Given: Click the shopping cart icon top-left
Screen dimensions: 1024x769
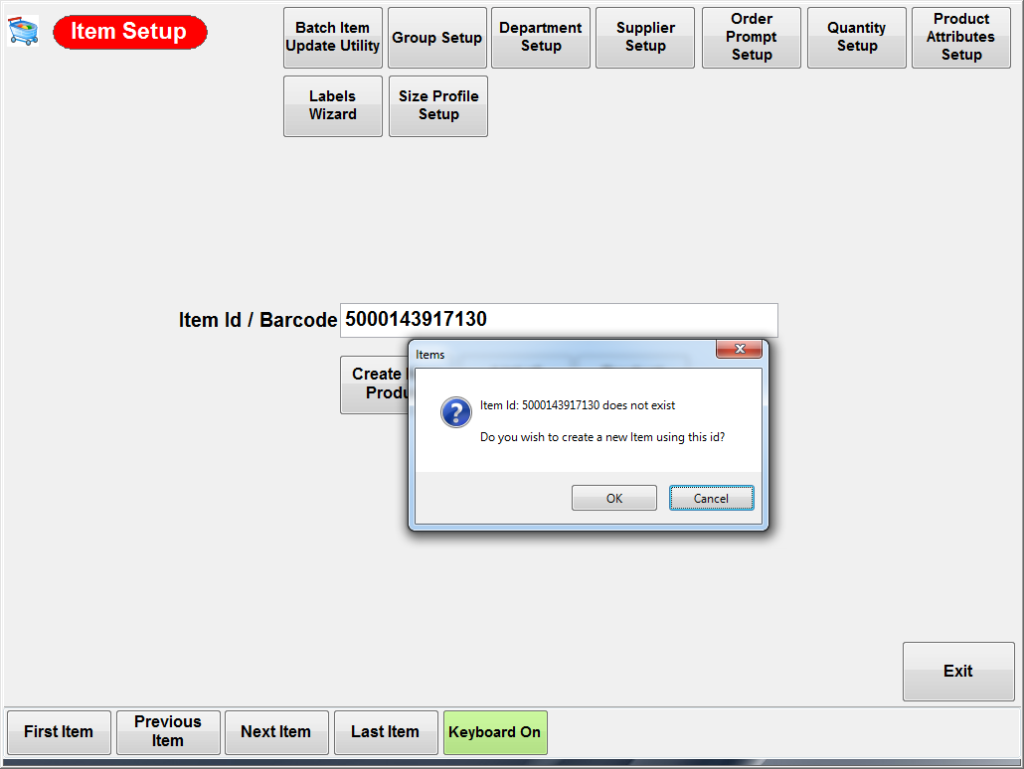Looking at the screenshot, I should pyautogui.click(x=22, y=31).
